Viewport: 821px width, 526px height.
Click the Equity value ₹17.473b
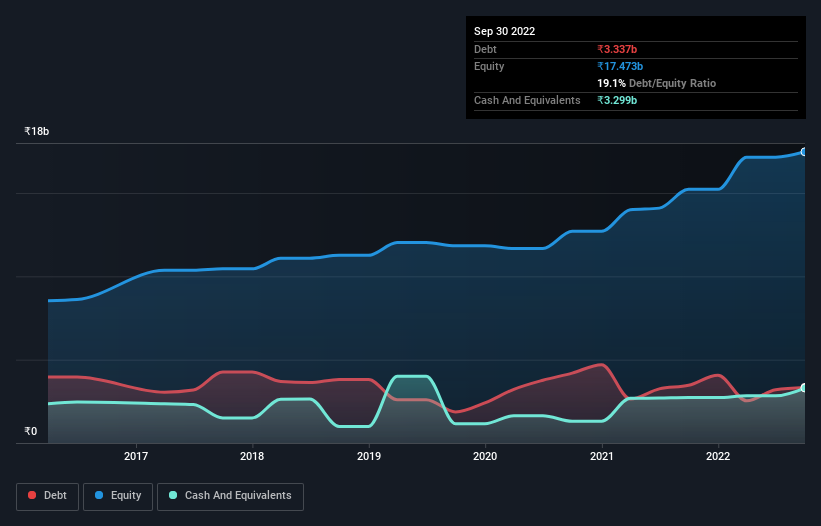click(620, 66)
